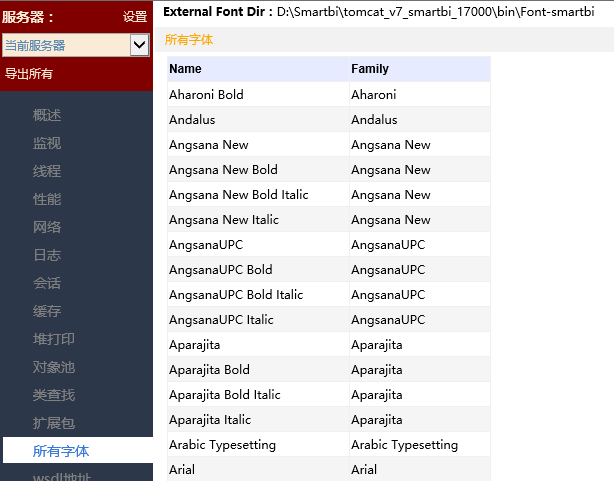Open 缓存 in the sidebar
This screenshot has height=481, width=614.
[47, 311]
